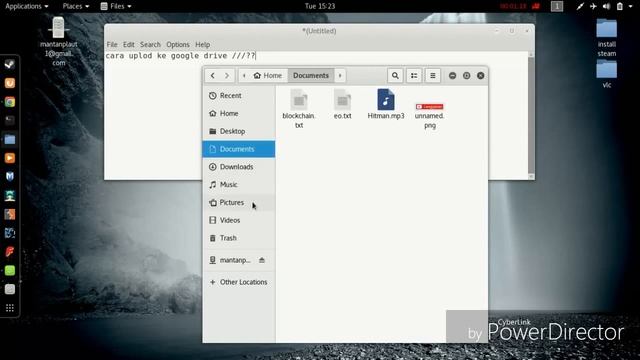This screenshot has height=360, width=640.
Task: Open Chrome from the dock
Action: coord(10,102)
